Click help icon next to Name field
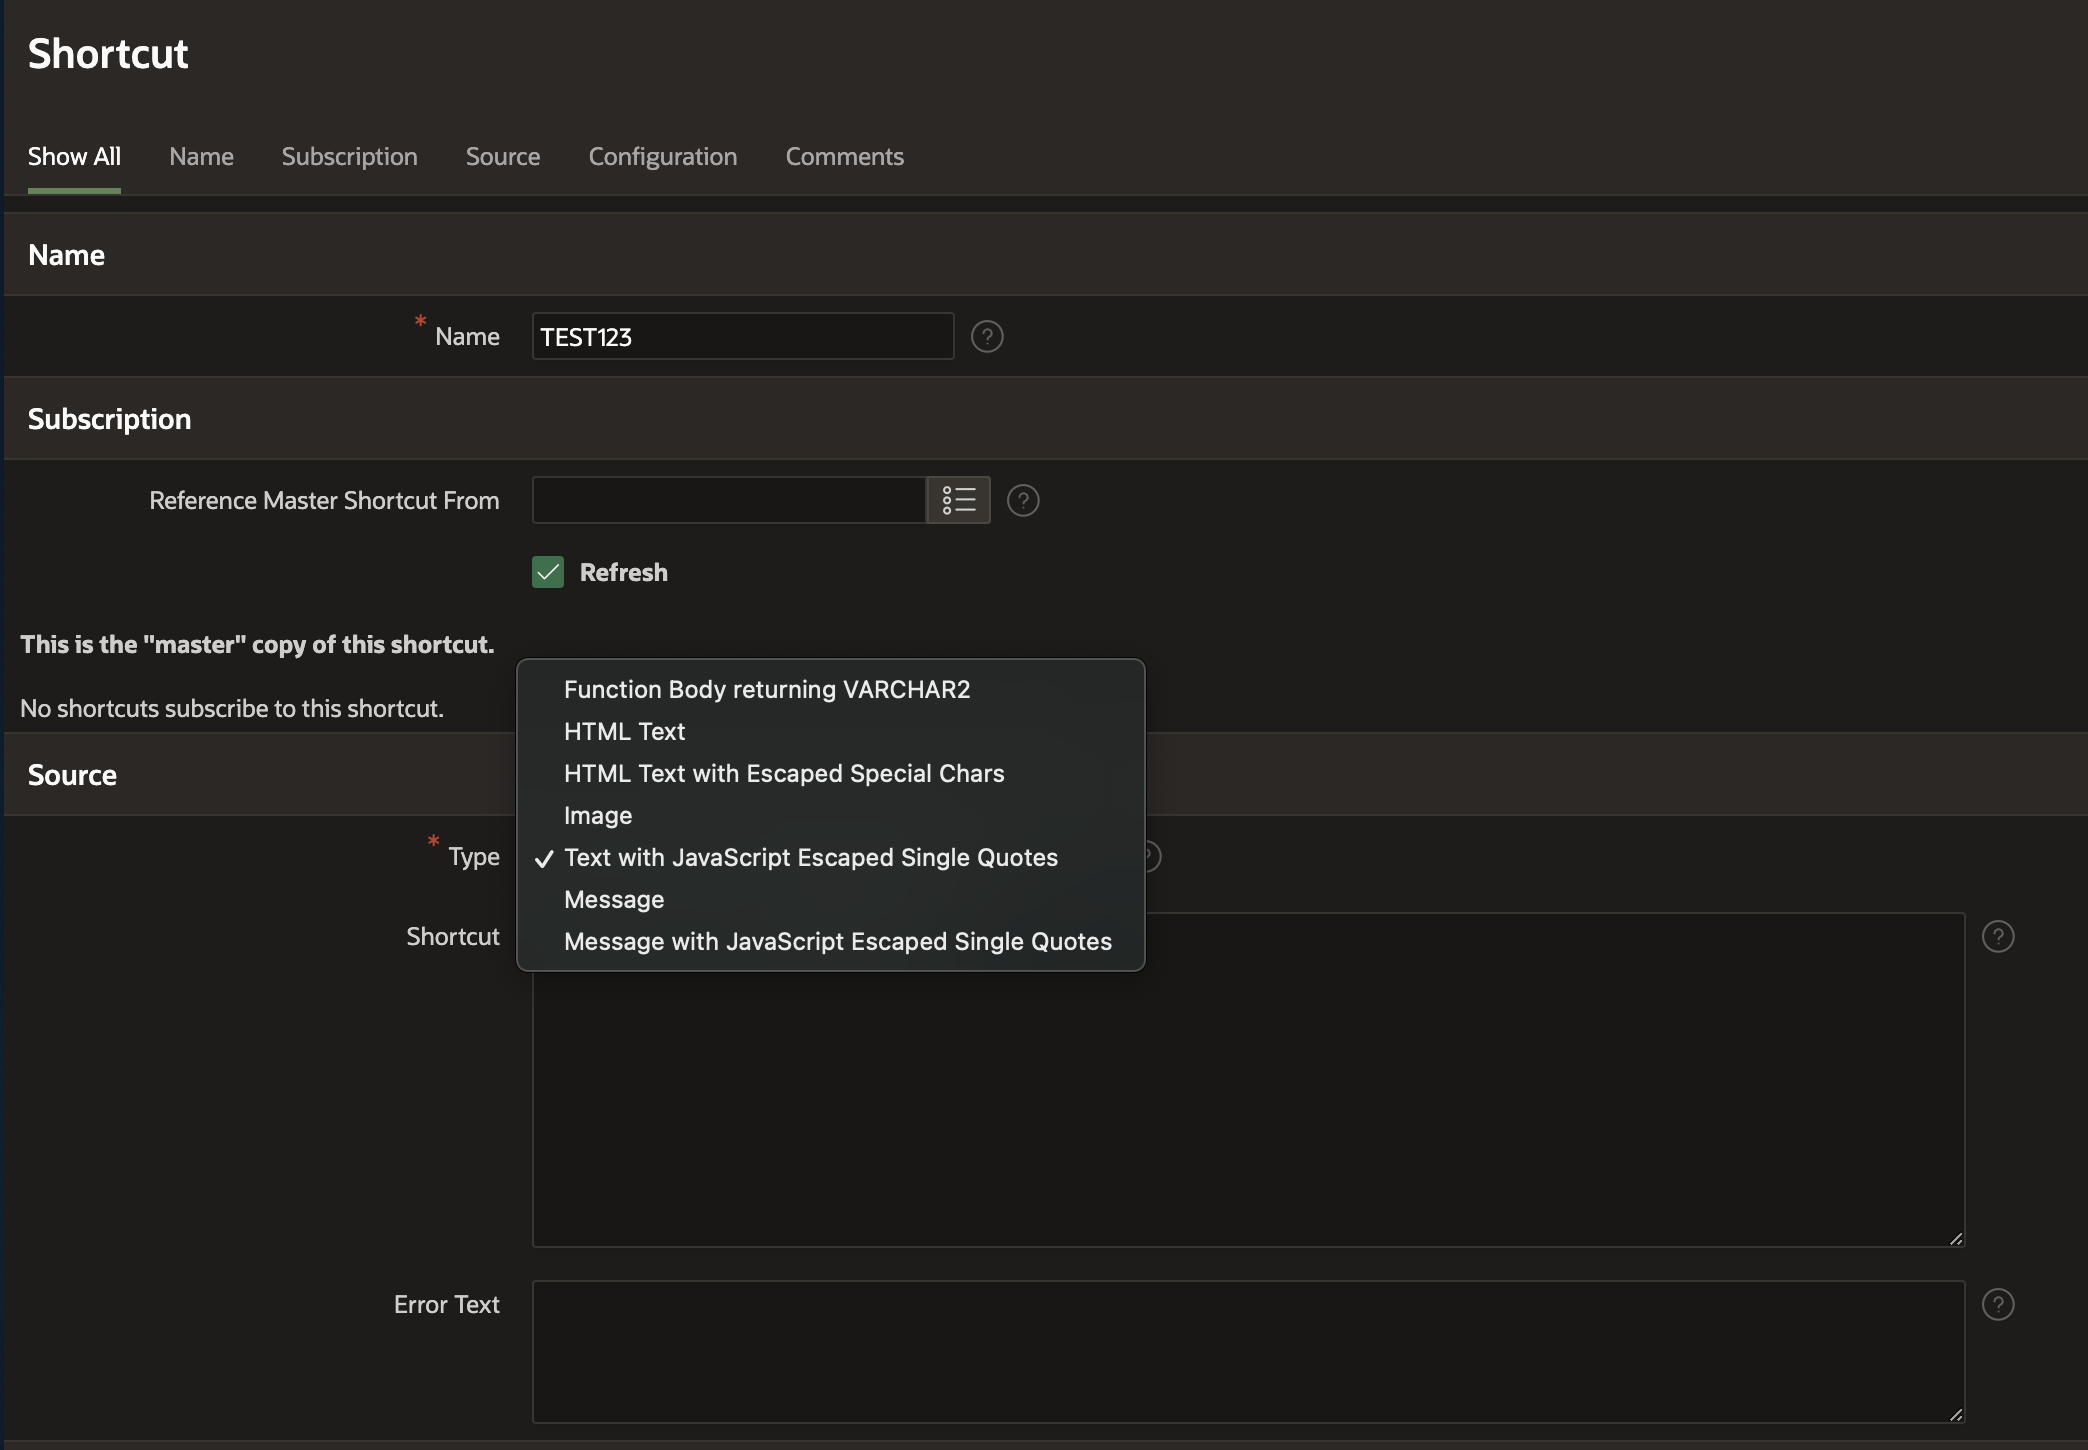Viewport: 2088px width, 1450px height. pos(987,337)
